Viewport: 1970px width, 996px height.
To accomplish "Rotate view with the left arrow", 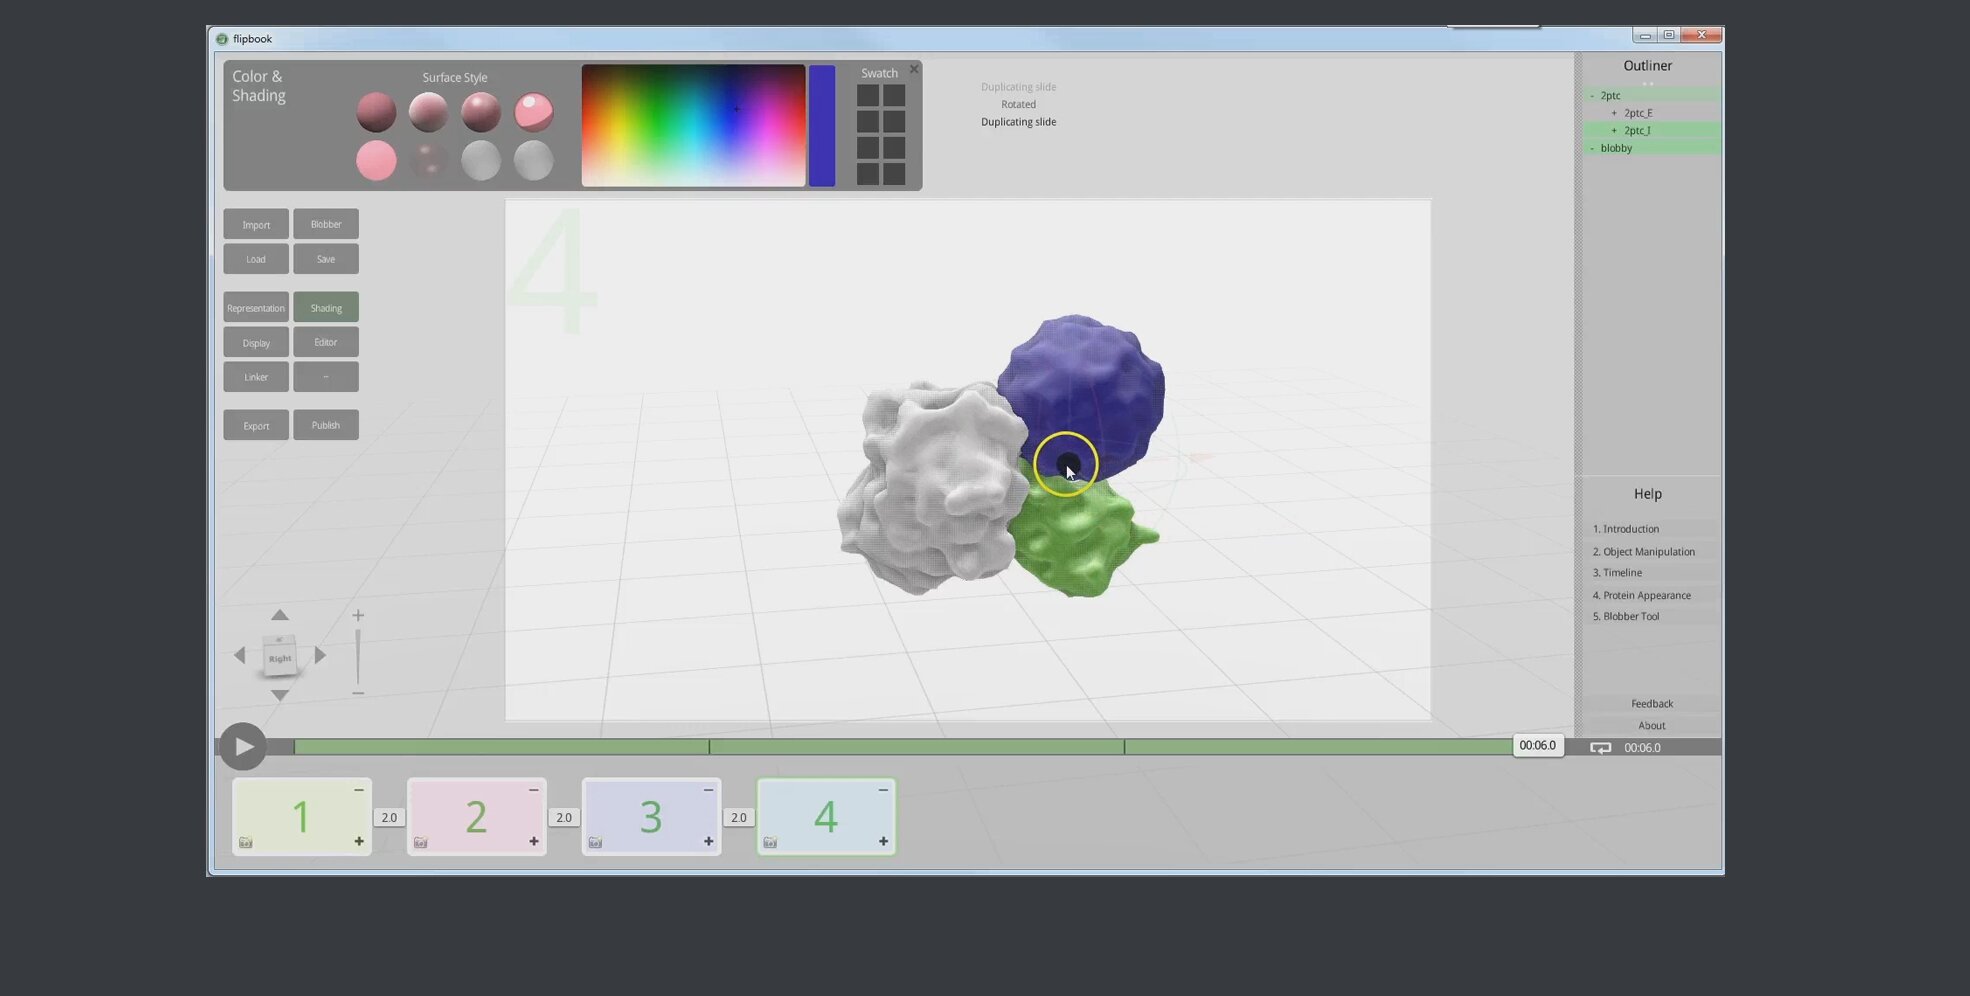I will click(239, 656).
